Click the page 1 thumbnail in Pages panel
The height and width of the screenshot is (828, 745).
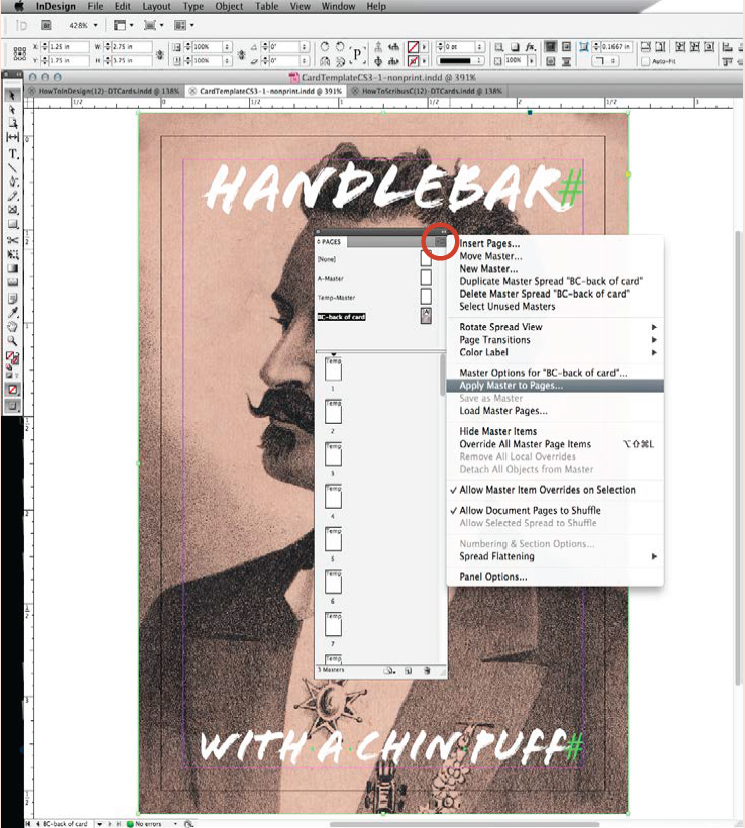(333, 372)
